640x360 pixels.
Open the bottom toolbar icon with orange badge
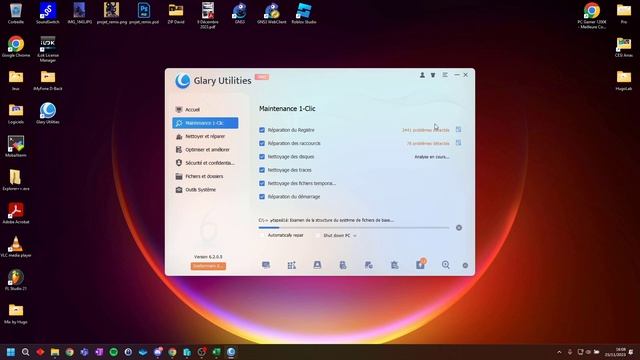[420, 264]
